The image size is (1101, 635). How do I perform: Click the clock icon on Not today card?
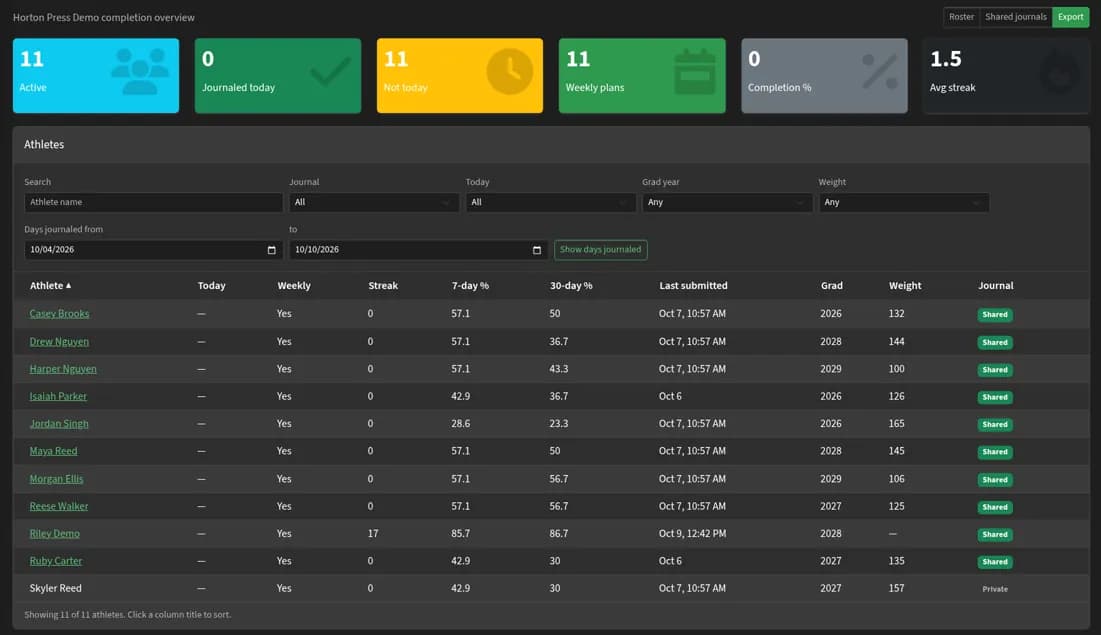tap(510, 71)
